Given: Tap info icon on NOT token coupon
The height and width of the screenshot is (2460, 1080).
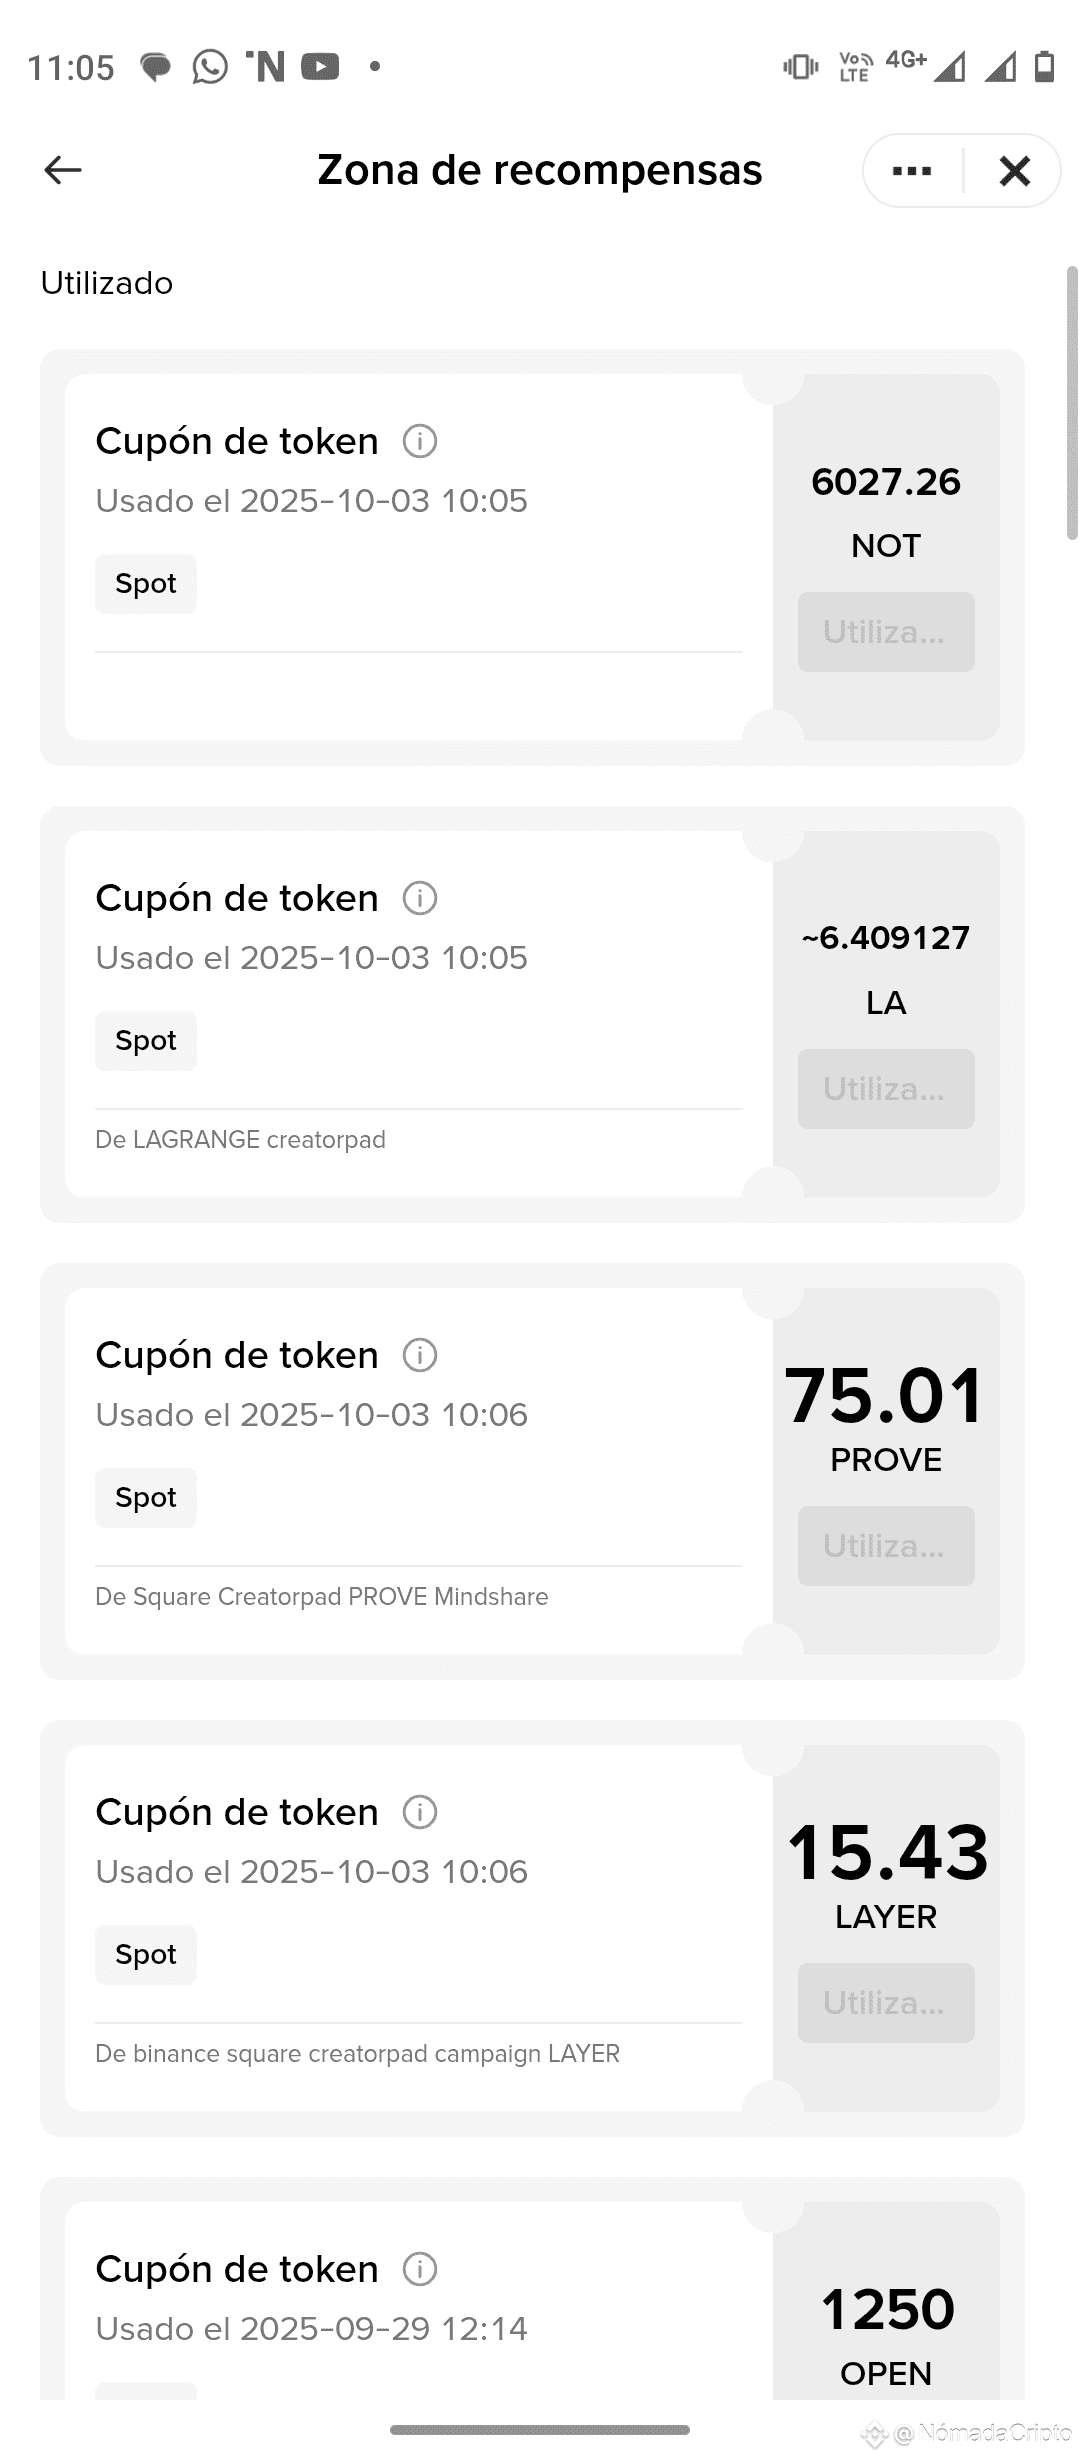Looking at the screenshot, I should point(420,441).
